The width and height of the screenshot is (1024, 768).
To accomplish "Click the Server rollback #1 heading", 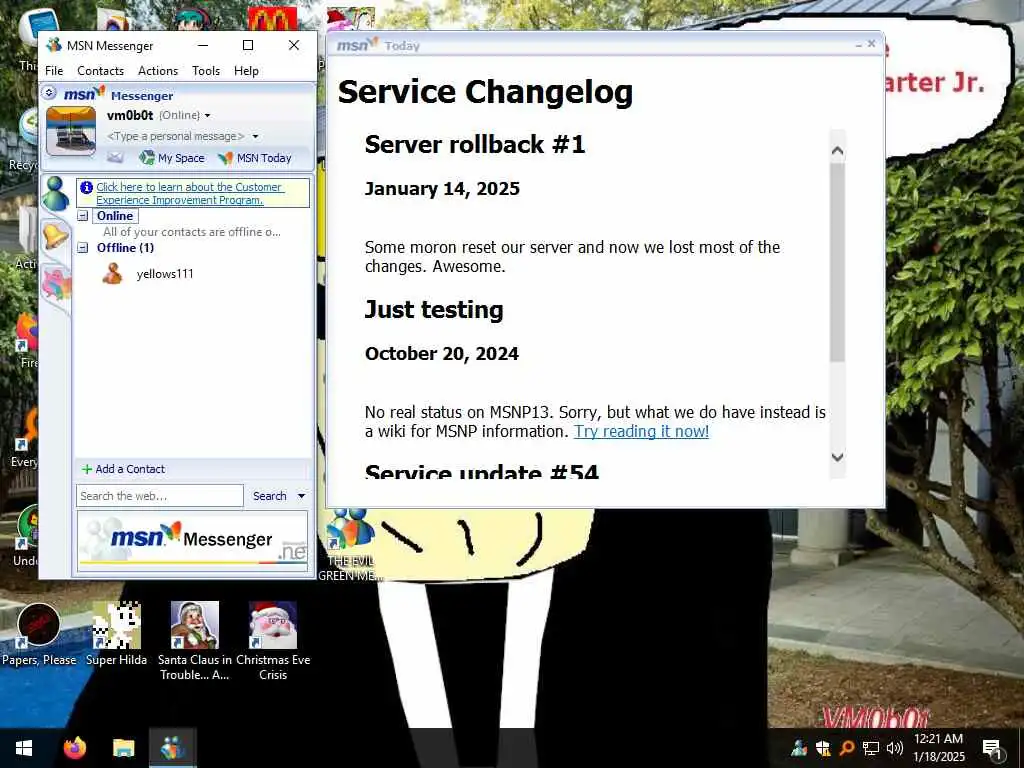I will click(475, 144).
